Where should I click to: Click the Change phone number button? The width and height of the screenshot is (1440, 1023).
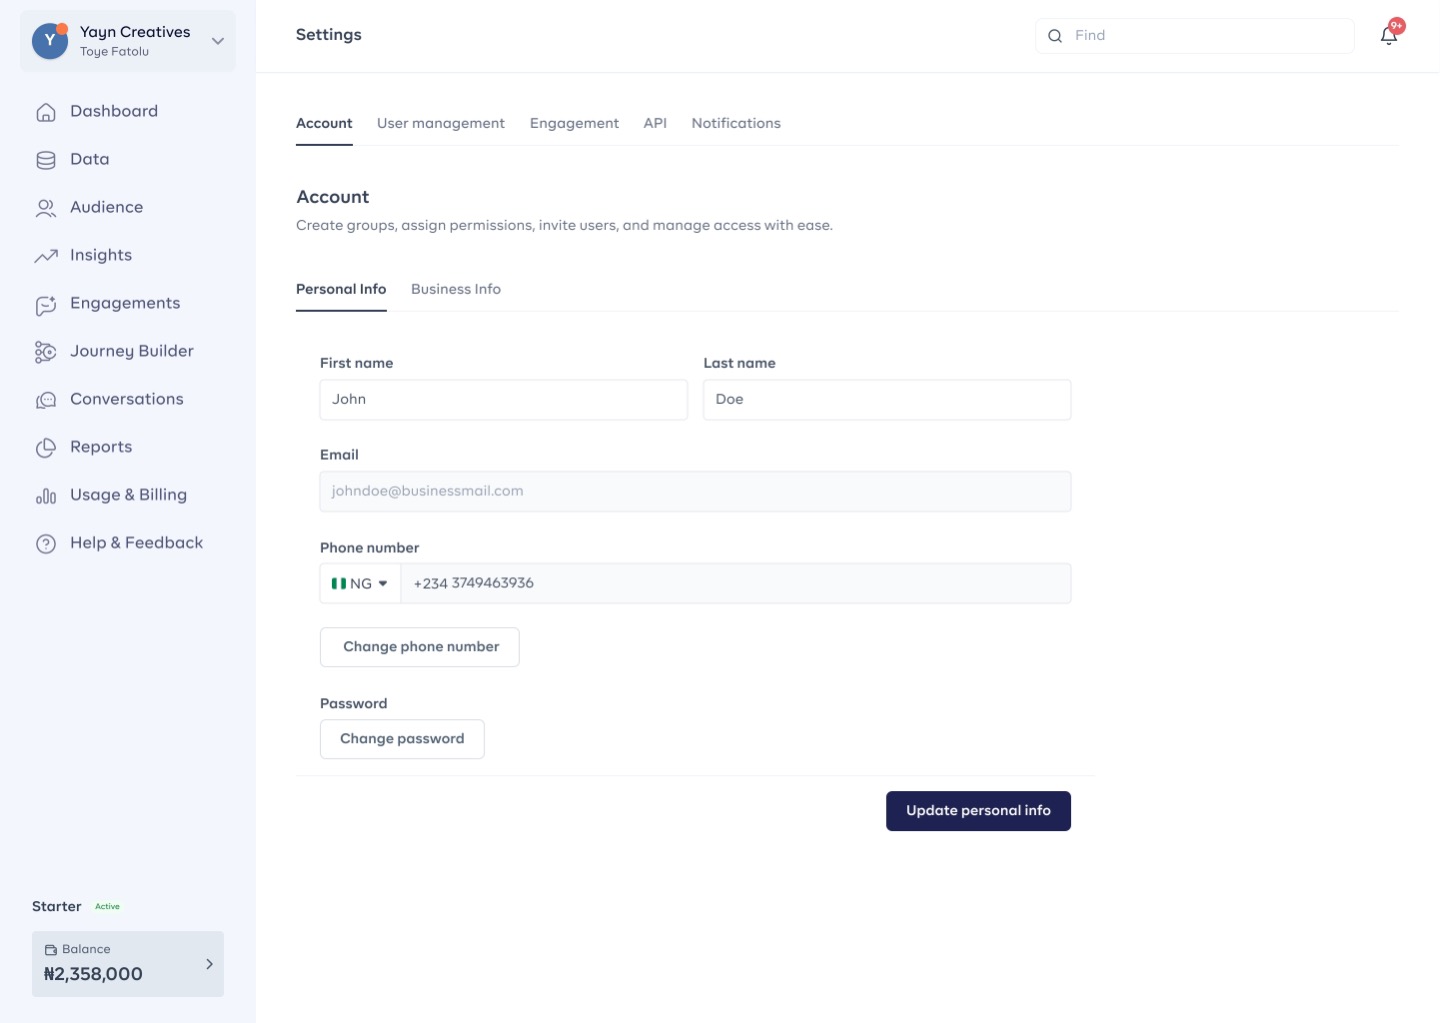(420, 647)
